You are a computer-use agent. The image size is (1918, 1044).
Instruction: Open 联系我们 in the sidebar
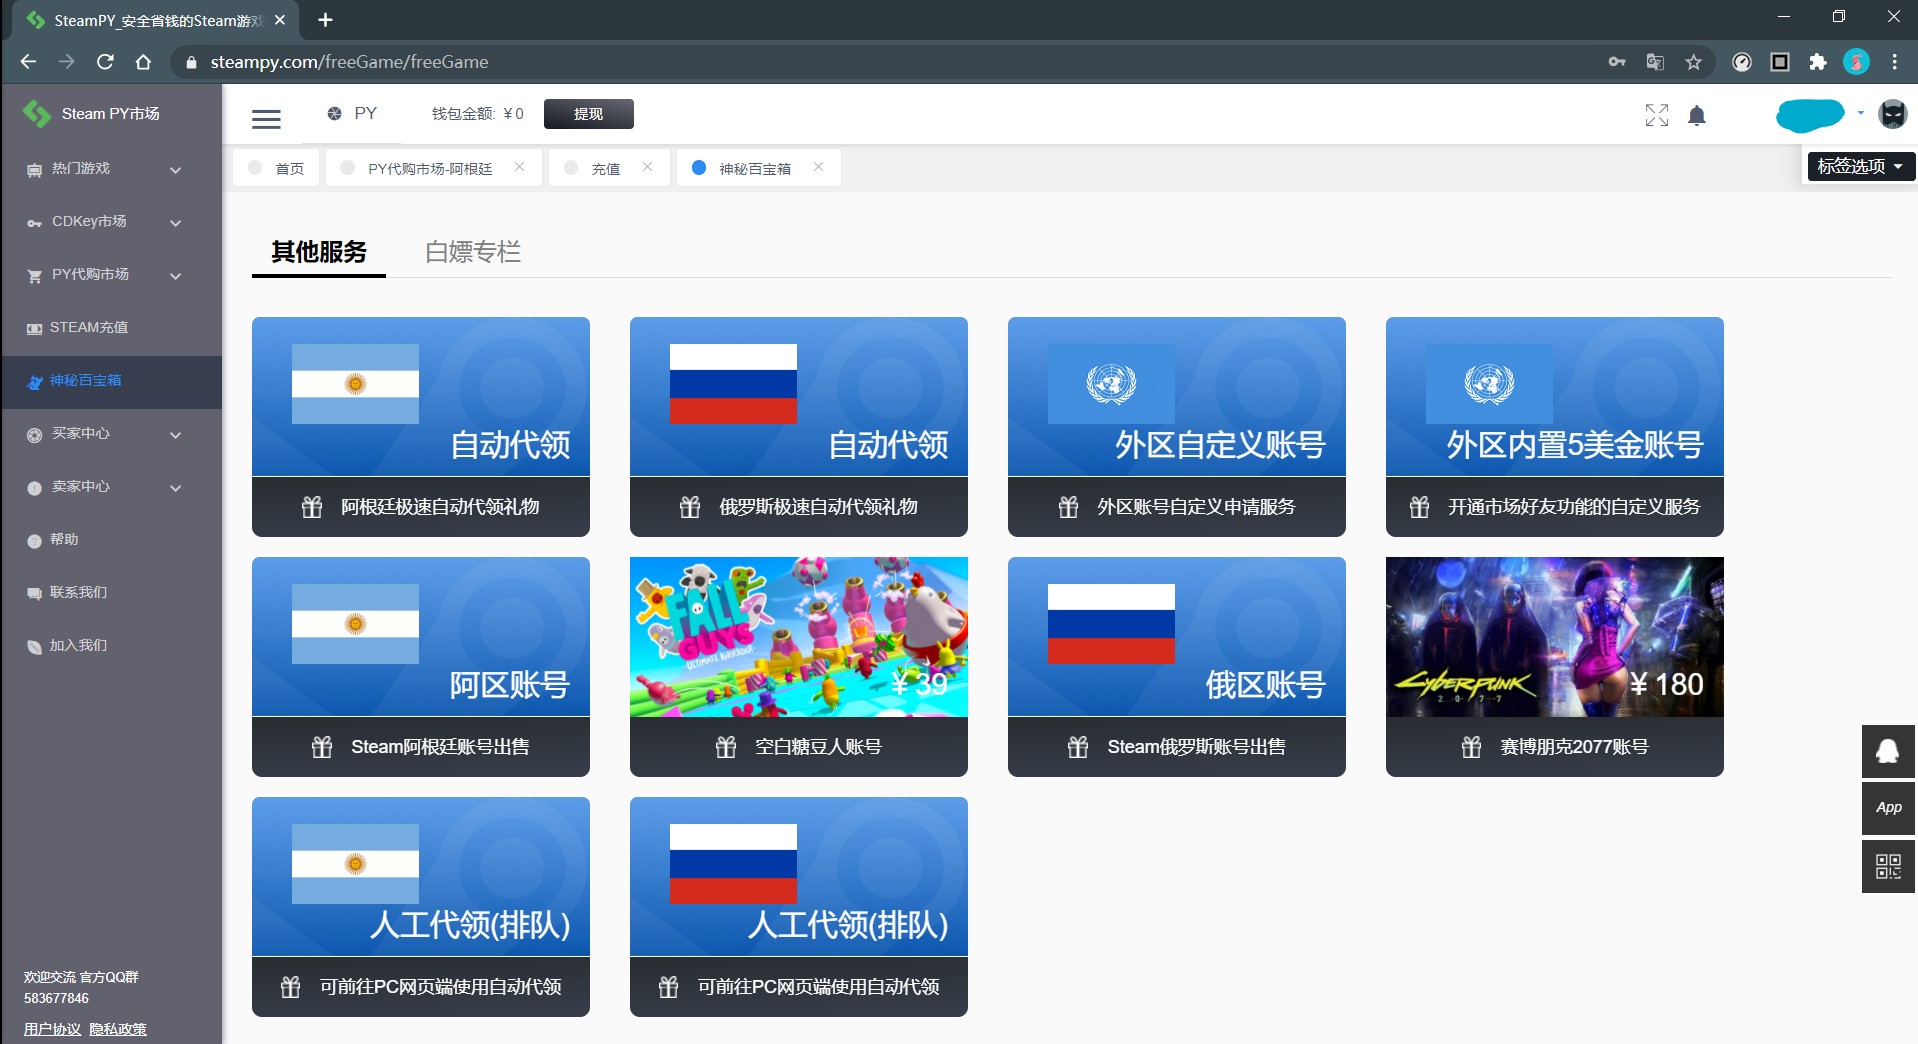click(x=112, y=593)
